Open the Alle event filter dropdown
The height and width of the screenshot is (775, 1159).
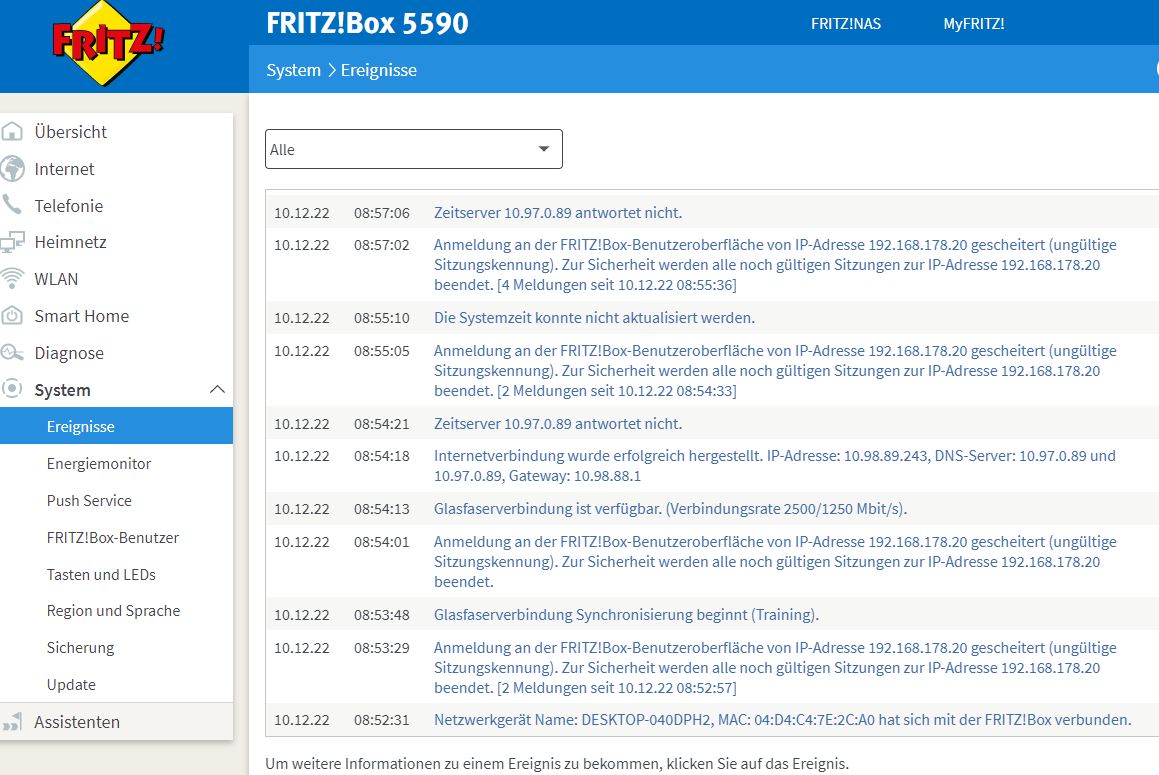point(414,149)
